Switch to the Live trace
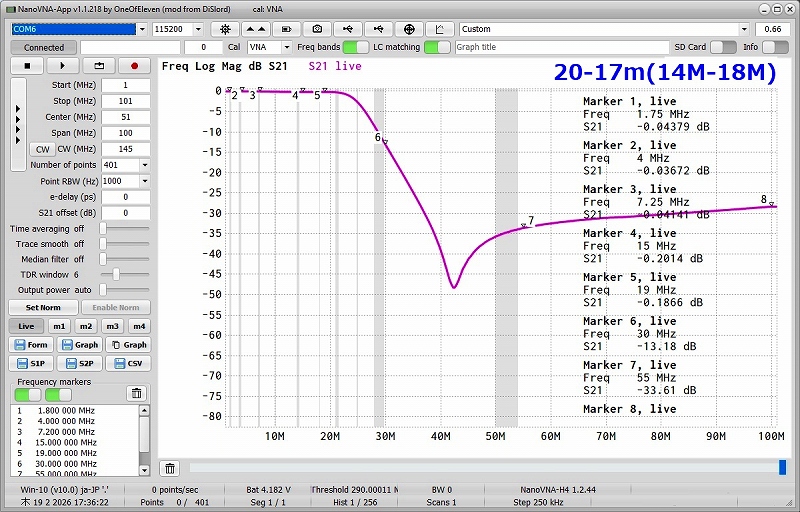Image resolution: width=800 pixels, height=512 pixels. [x=26, y=326]
